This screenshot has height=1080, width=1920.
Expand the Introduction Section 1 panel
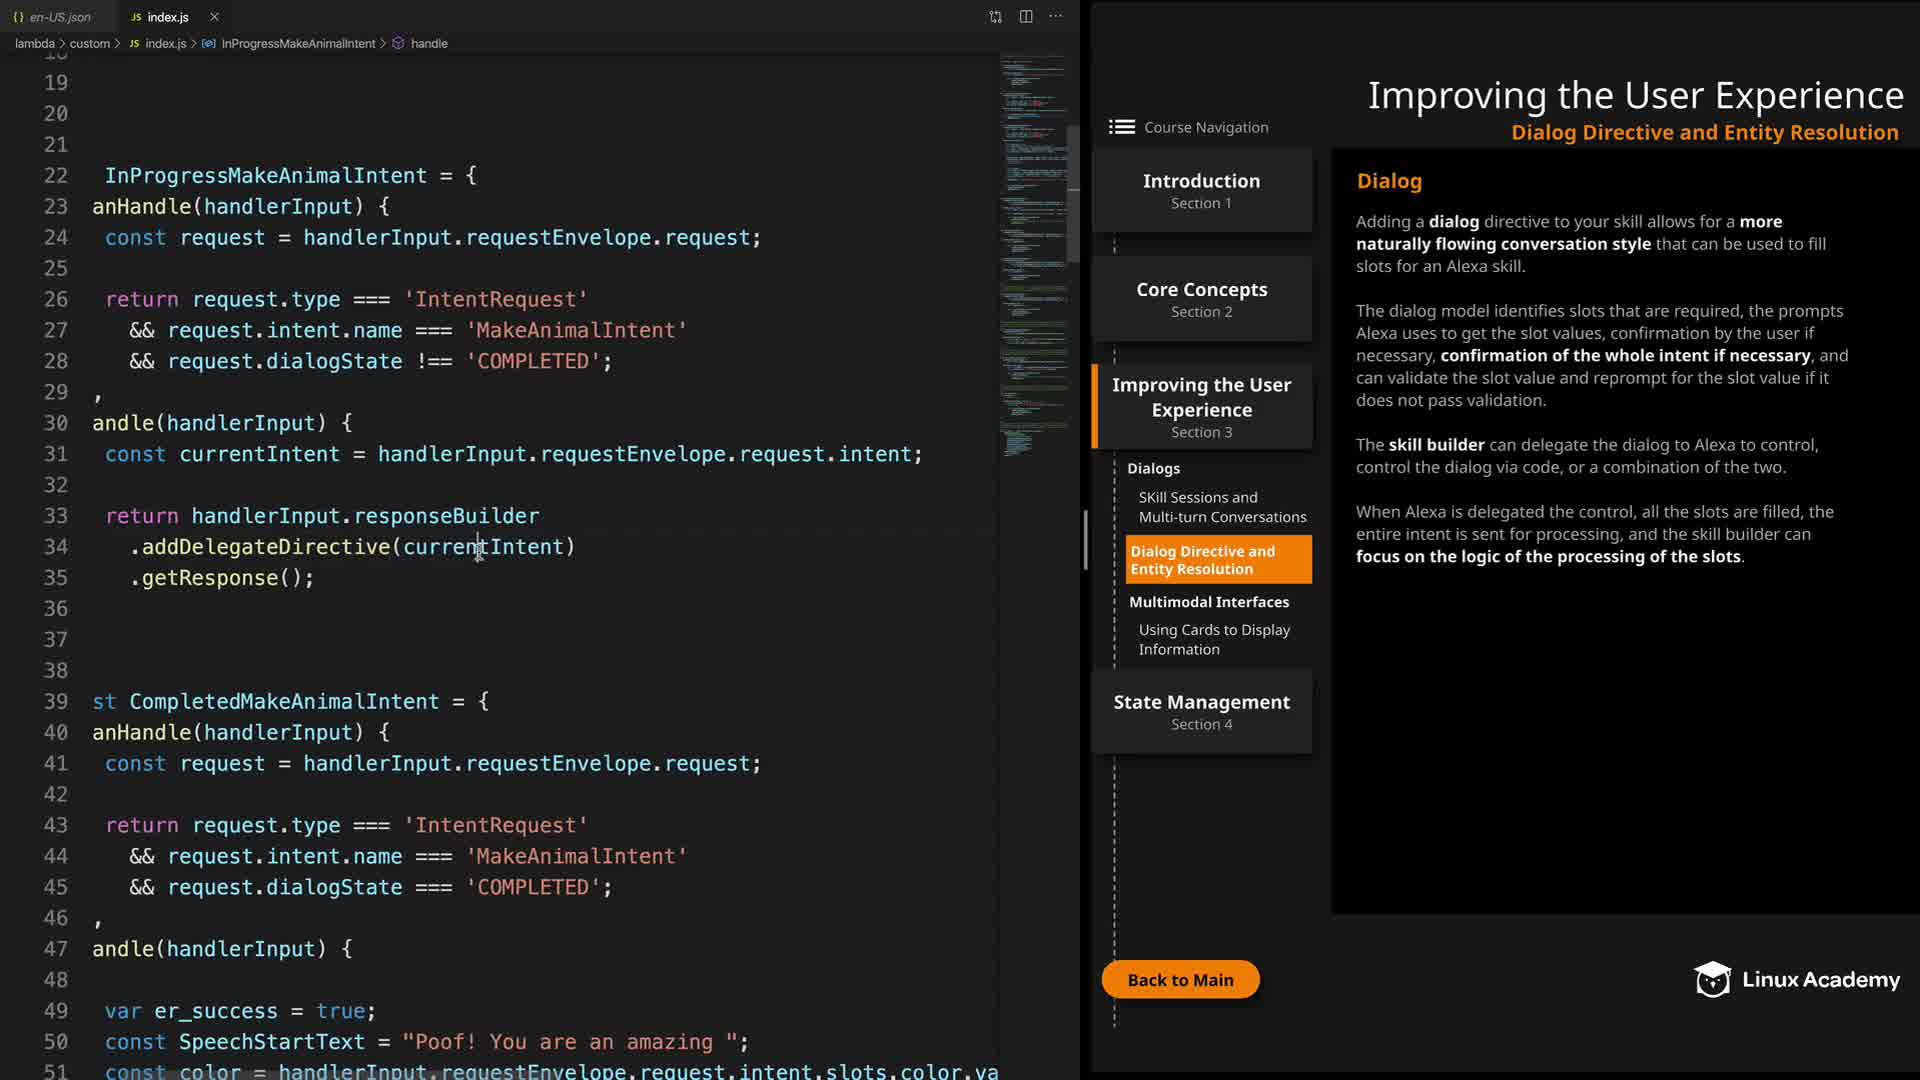coord(1201,190)
